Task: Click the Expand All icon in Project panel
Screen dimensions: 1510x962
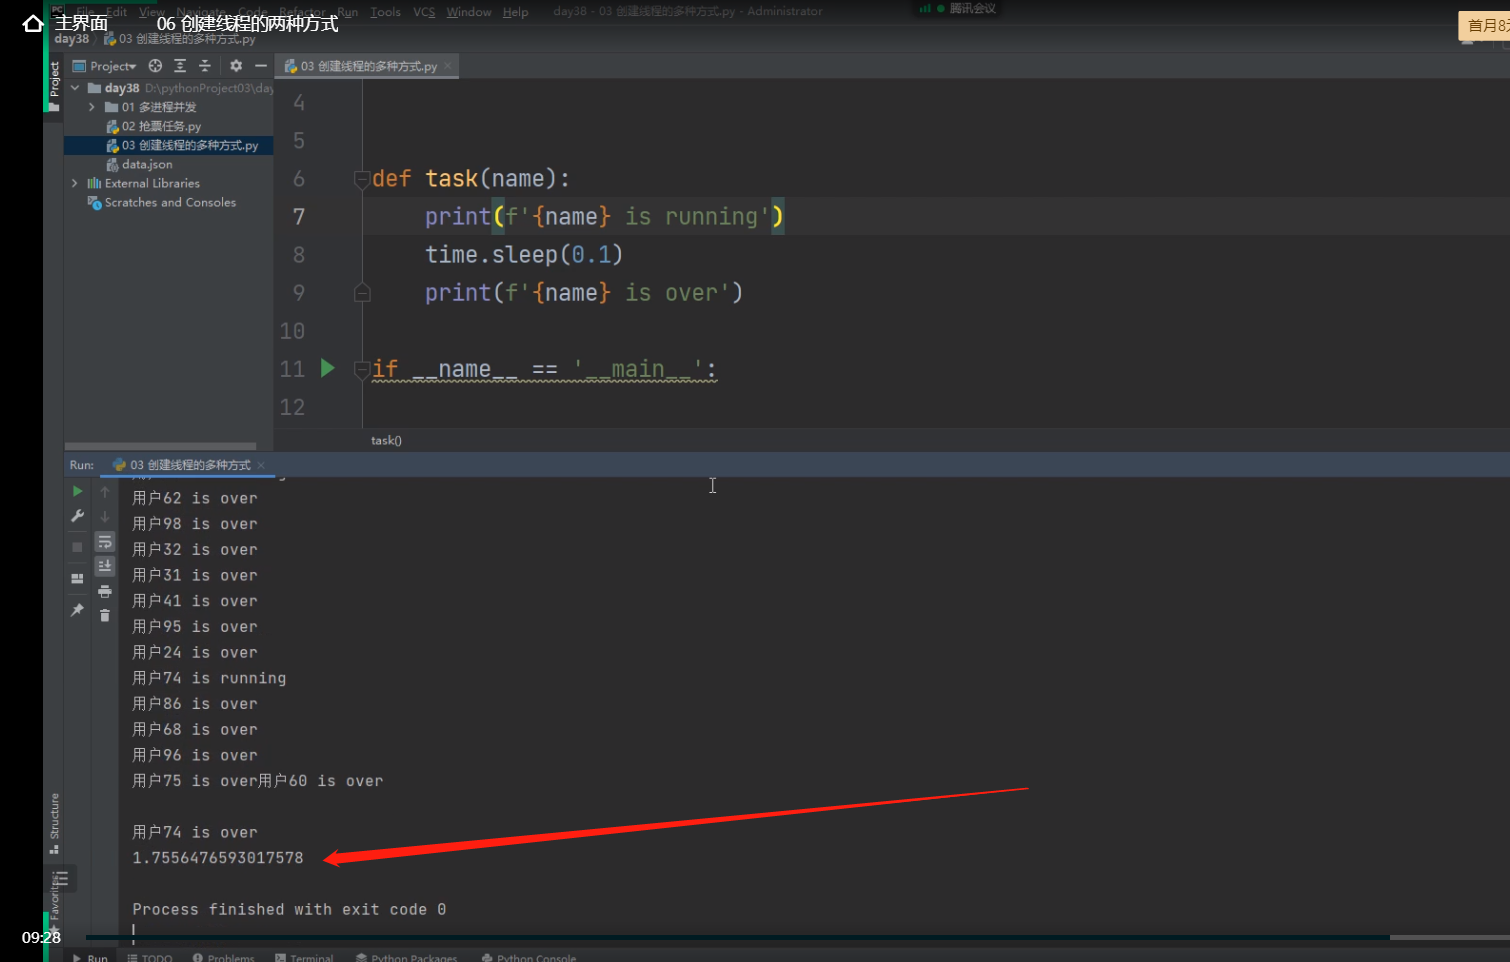Action: 180,66
